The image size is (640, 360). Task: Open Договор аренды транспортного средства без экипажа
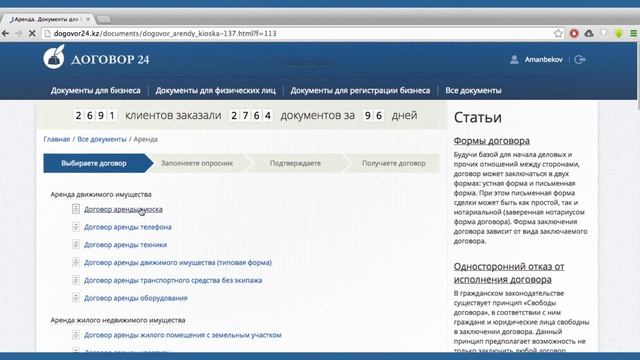[x=173, y=280]
